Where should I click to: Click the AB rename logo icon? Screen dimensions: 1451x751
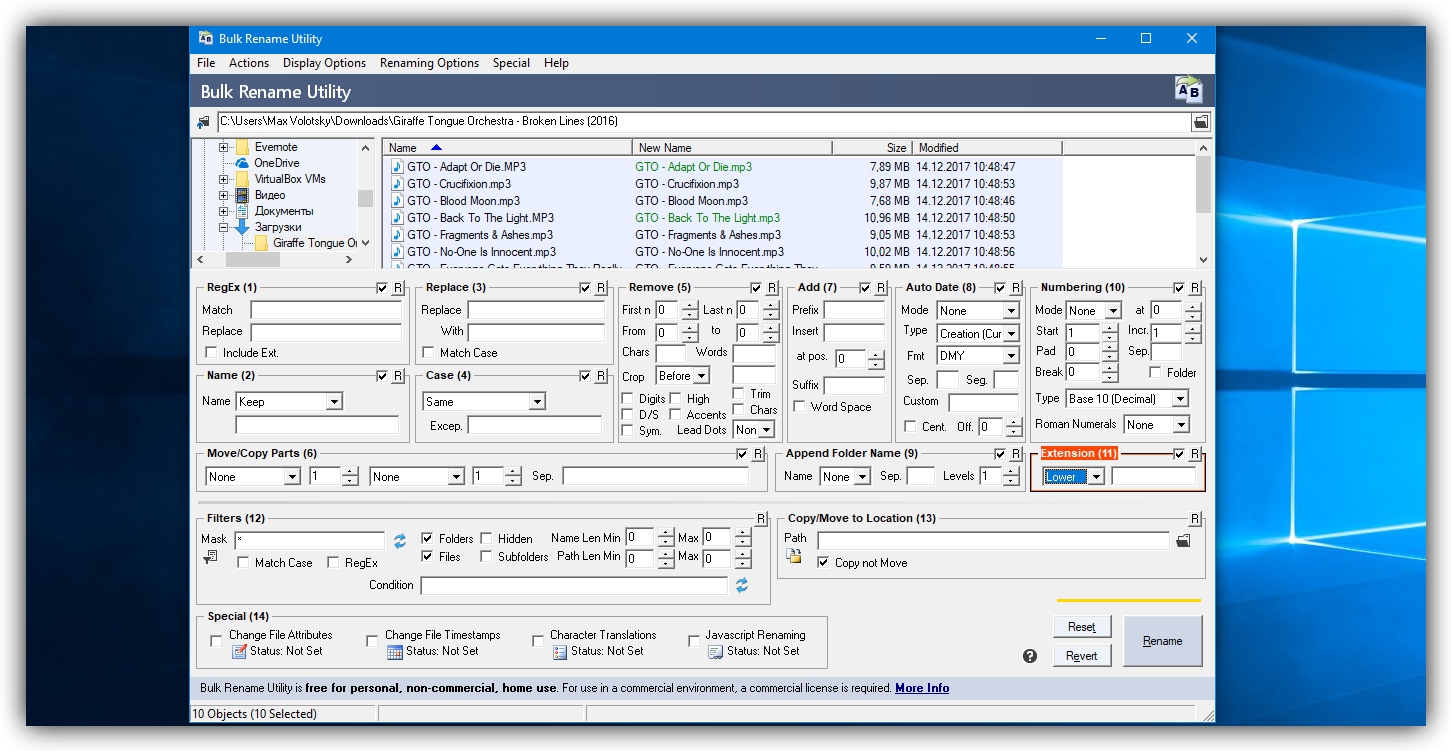click(x=1188, y=90)
